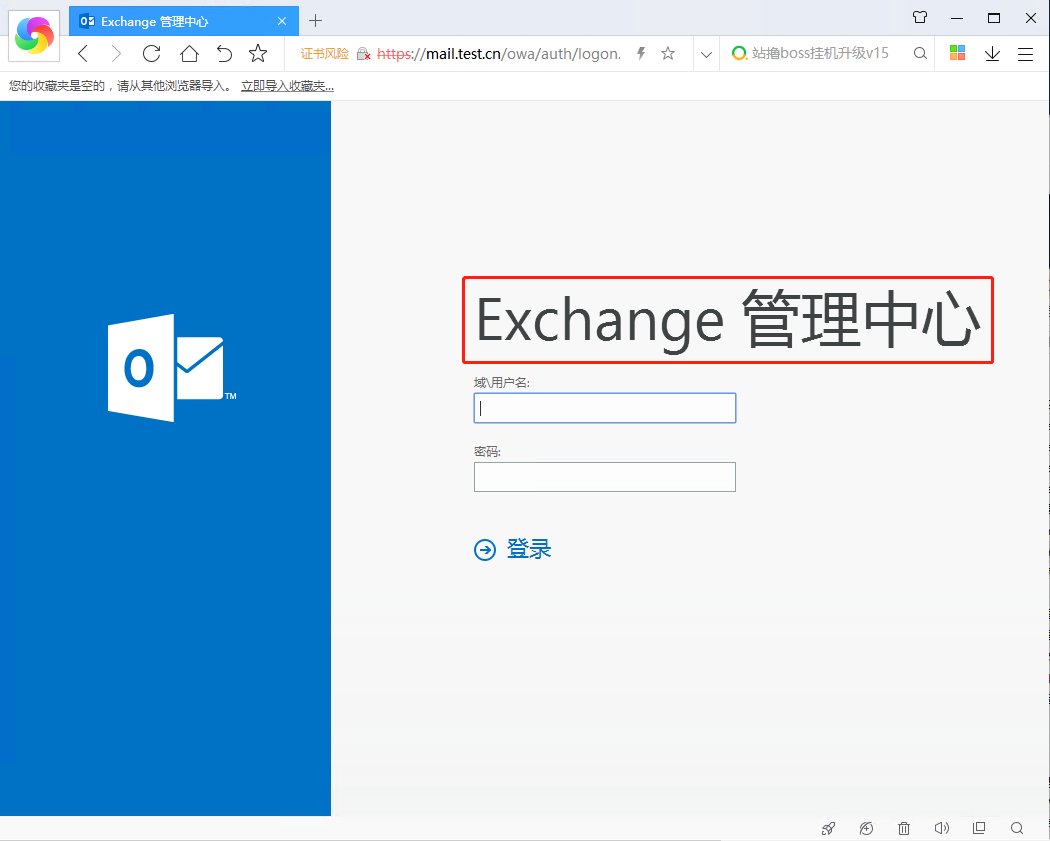Screen dimensions: 1050x841
Task: Click the 360 browser logo
Action: [x=34, y=35]
